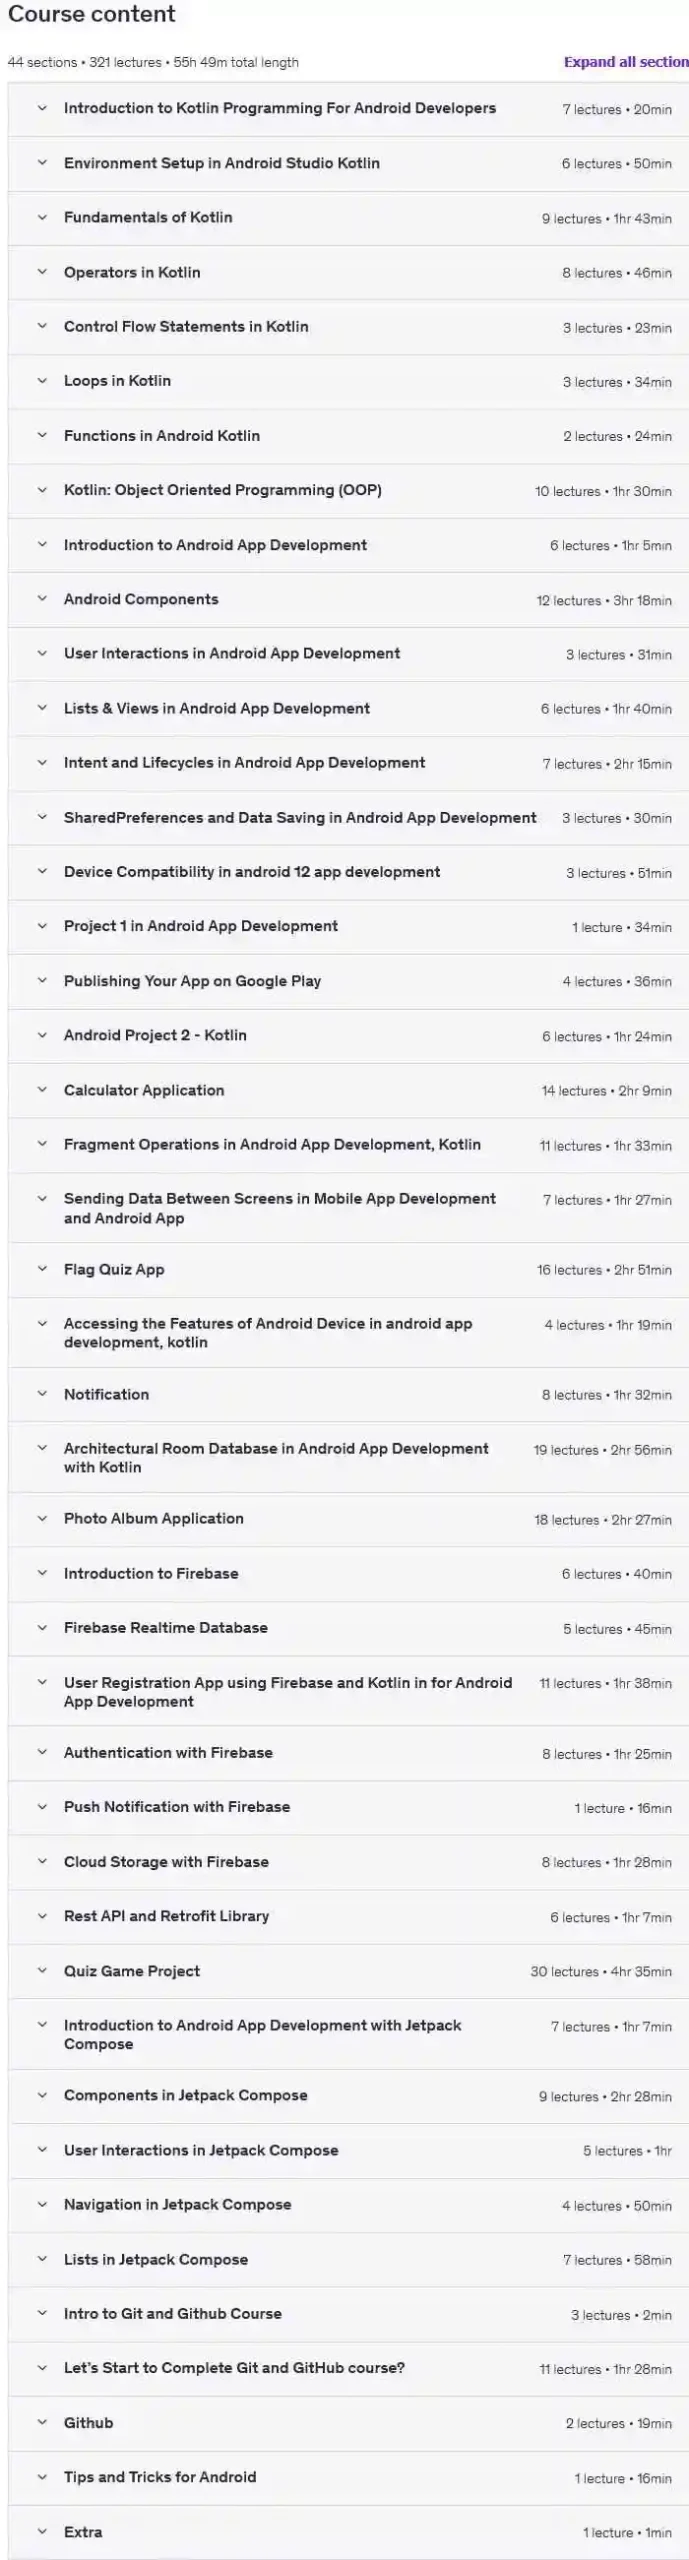The image size is (689, 2560).
Task: Click chevron beside Calculator Application
Action: tap(42, 1090)
